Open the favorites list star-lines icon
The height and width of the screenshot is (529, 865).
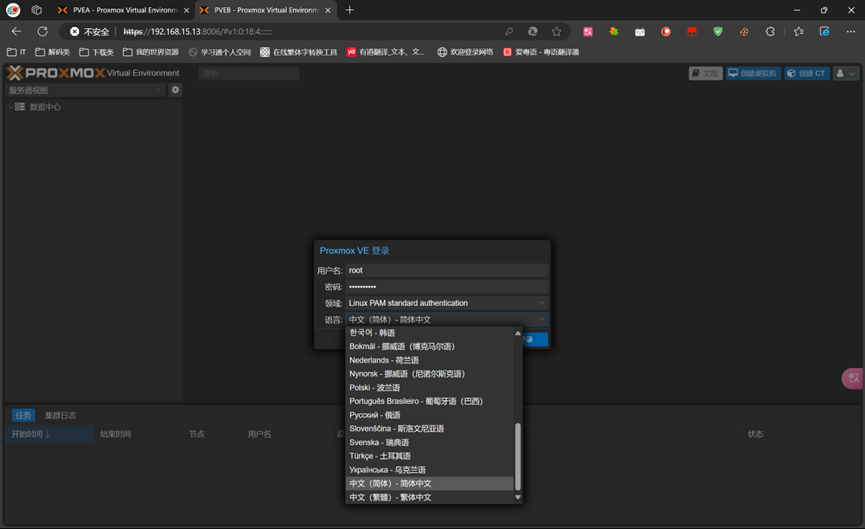(798, 31)
